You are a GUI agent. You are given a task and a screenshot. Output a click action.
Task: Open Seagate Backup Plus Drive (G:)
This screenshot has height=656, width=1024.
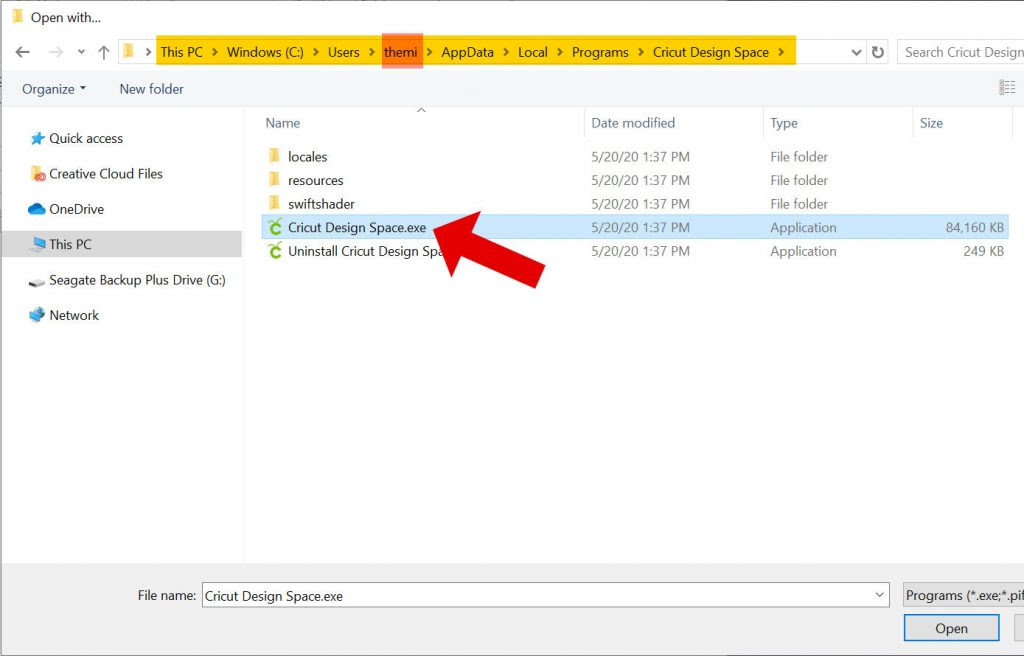(137, 280)
